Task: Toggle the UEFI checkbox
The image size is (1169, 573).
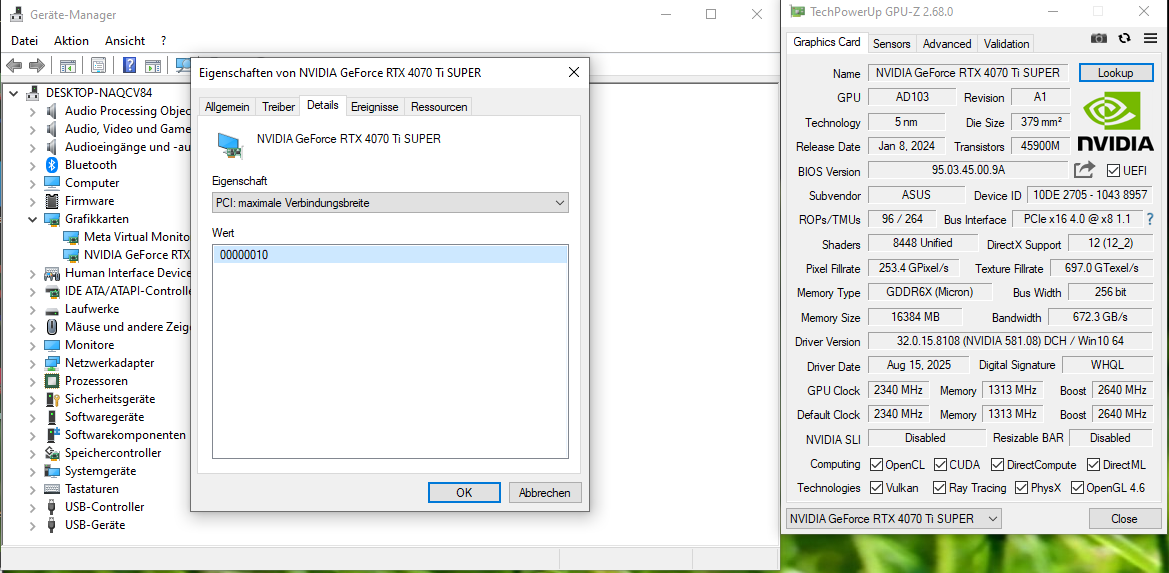Action: (1113, 170)
